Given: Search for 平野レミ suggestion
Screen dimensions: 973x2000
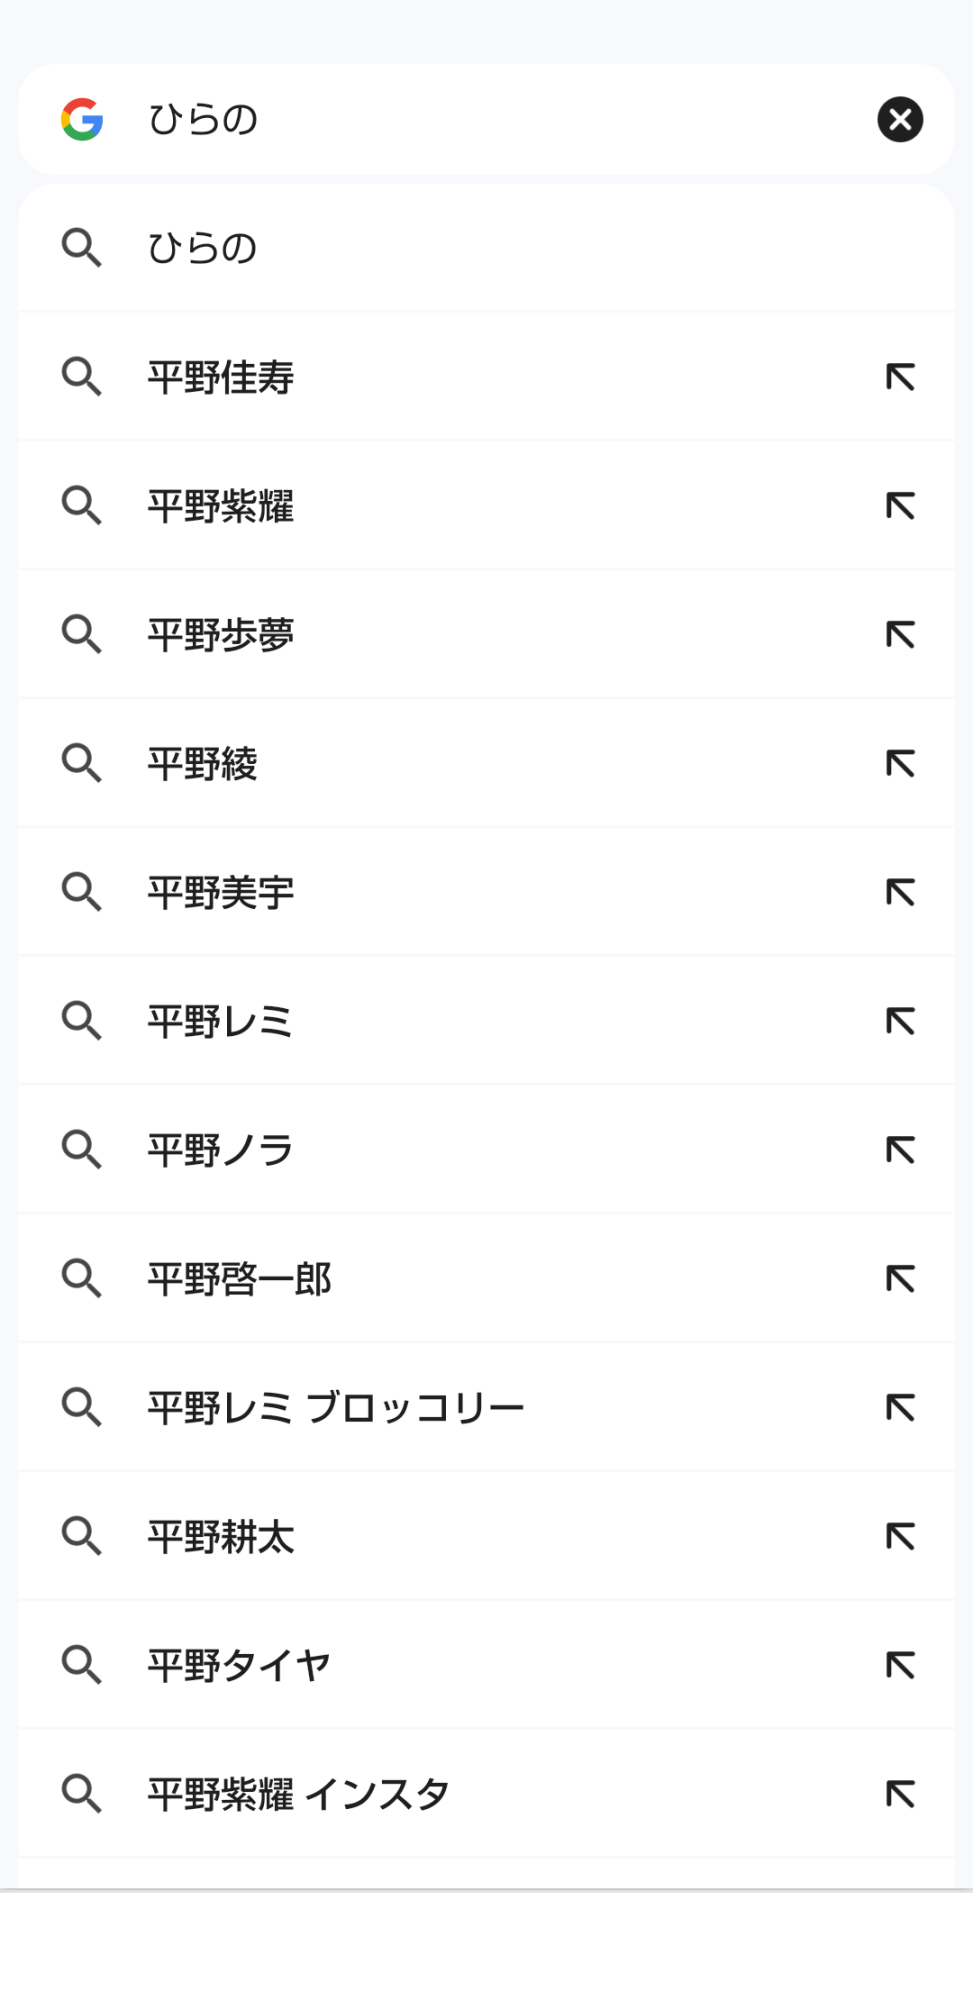Looking at the screenshot, I should [220, 1021].
